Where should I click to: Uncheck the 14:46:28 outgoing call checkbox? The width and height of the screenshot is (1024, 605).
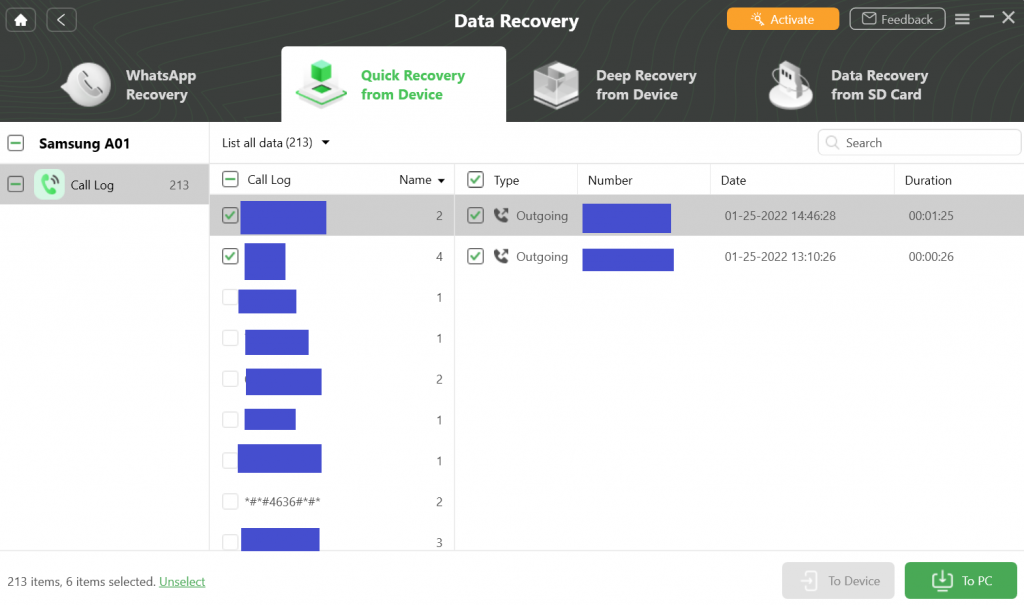475,215
